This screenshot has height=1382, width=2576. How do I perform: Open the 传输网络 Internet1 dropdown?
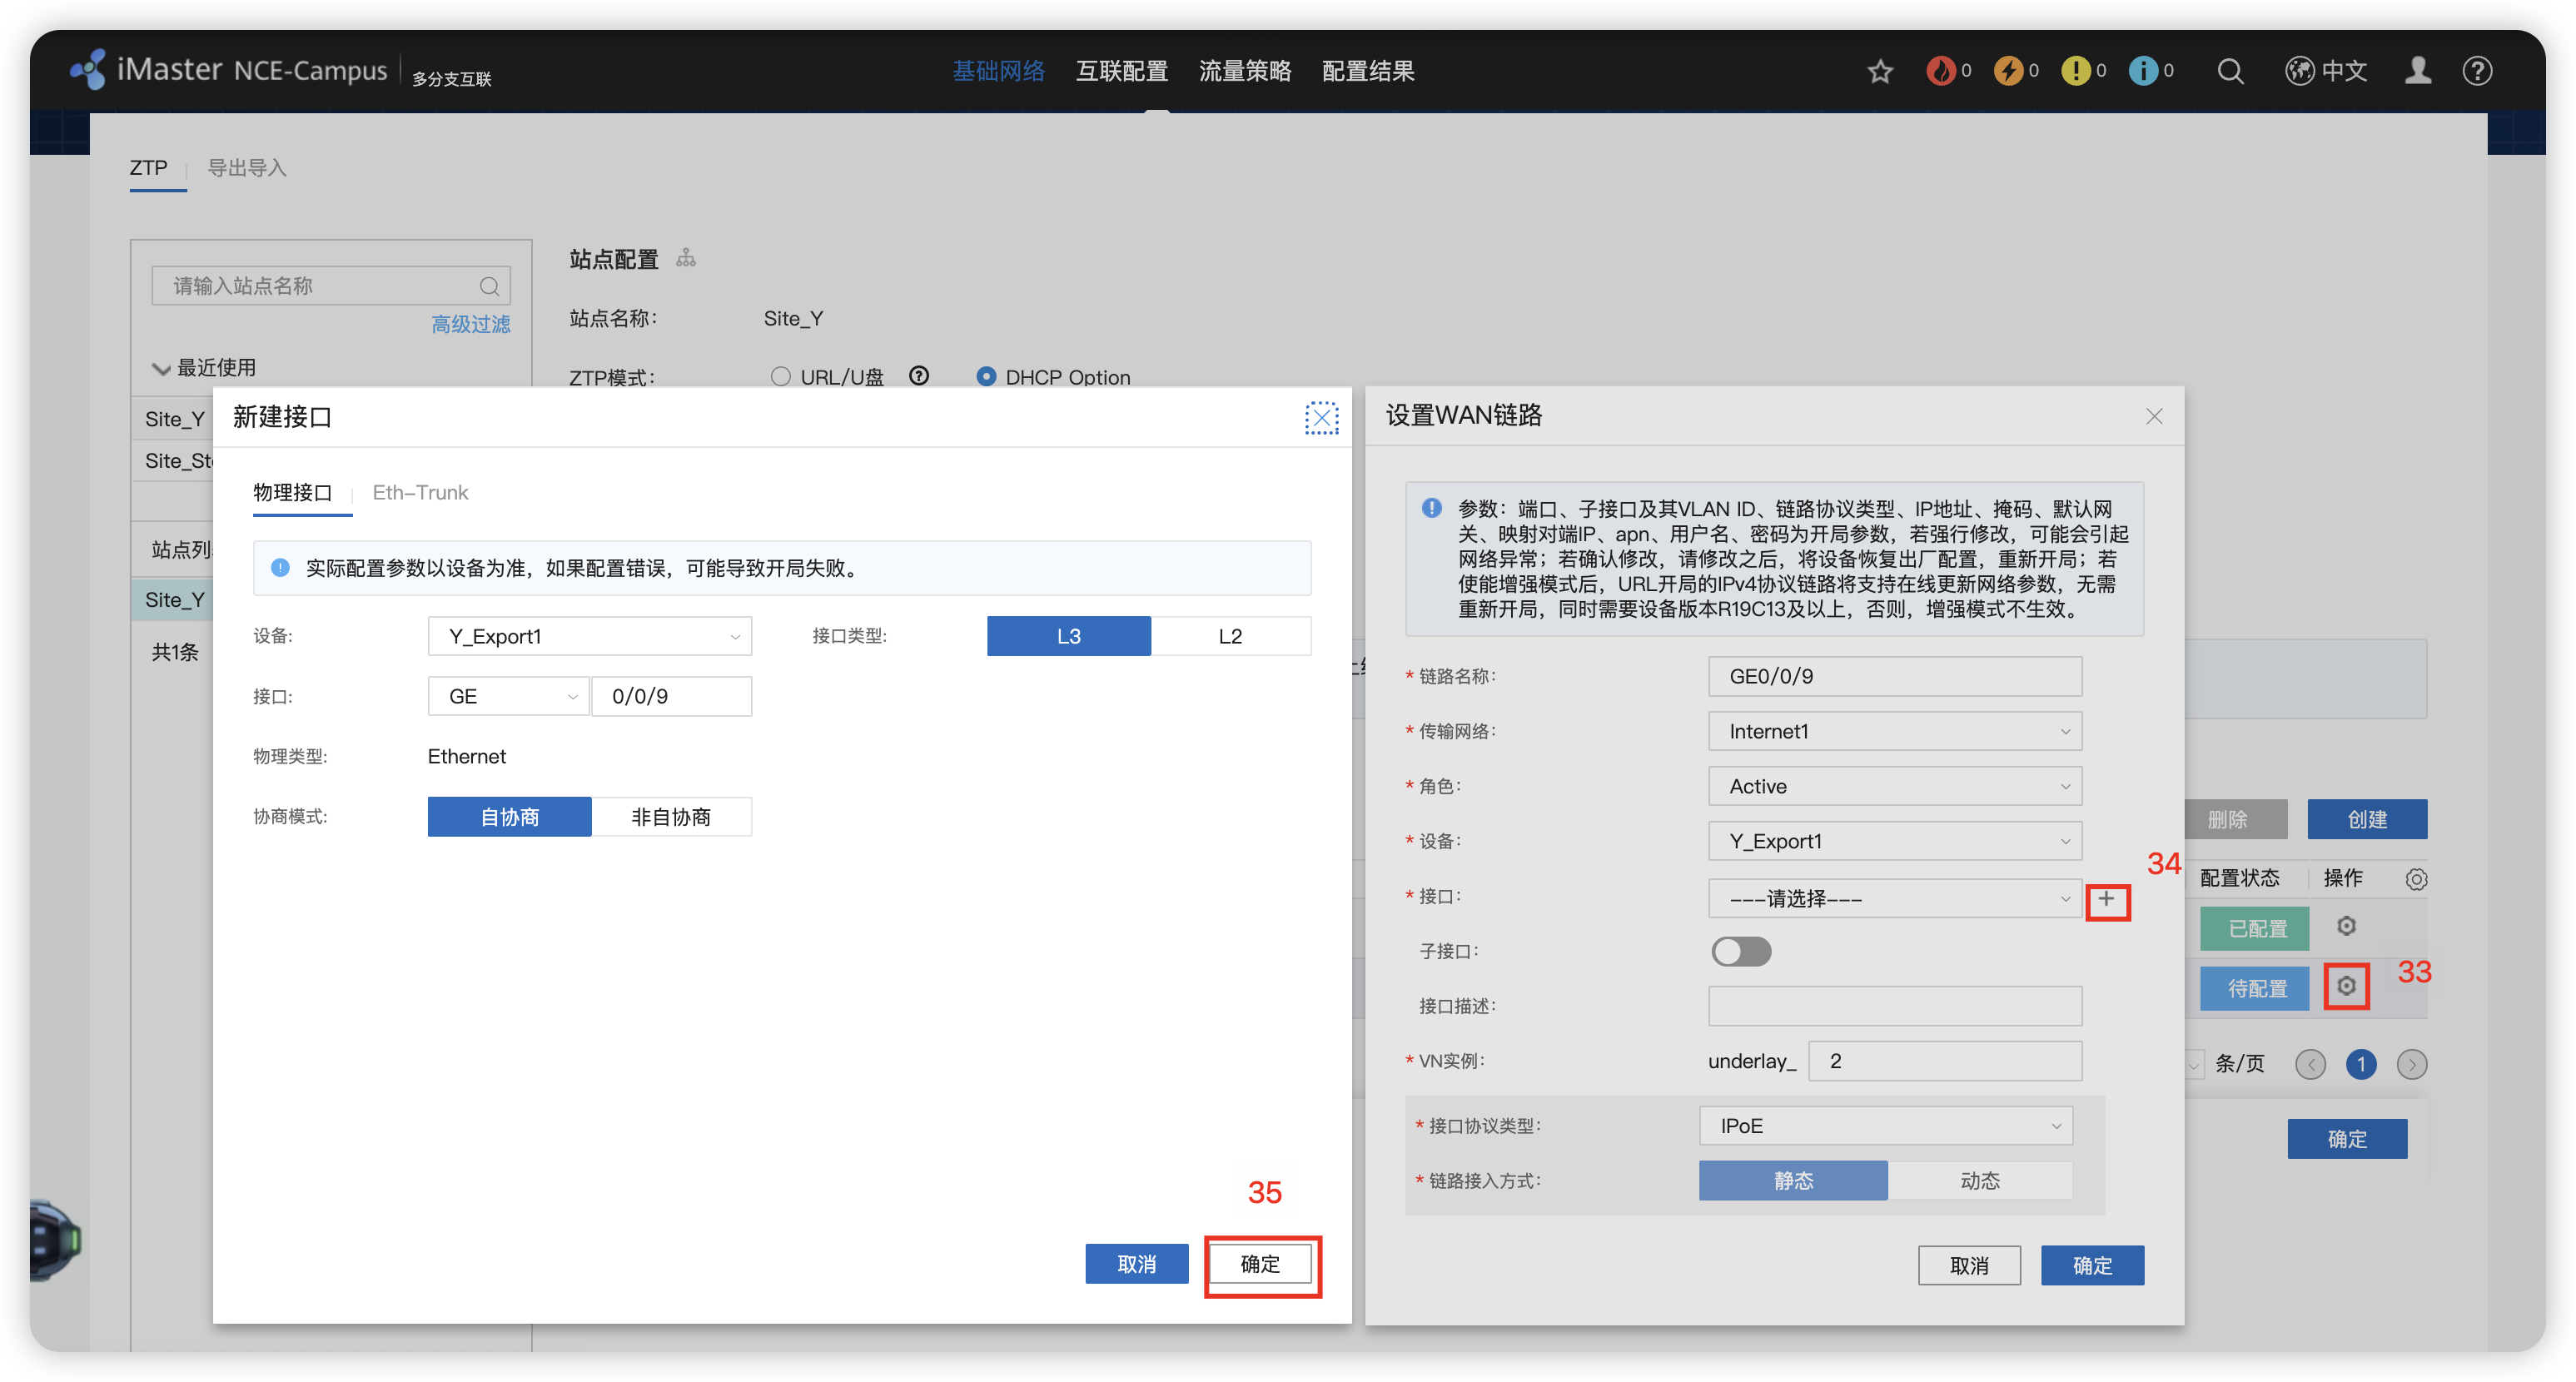tap(1894, 731)
